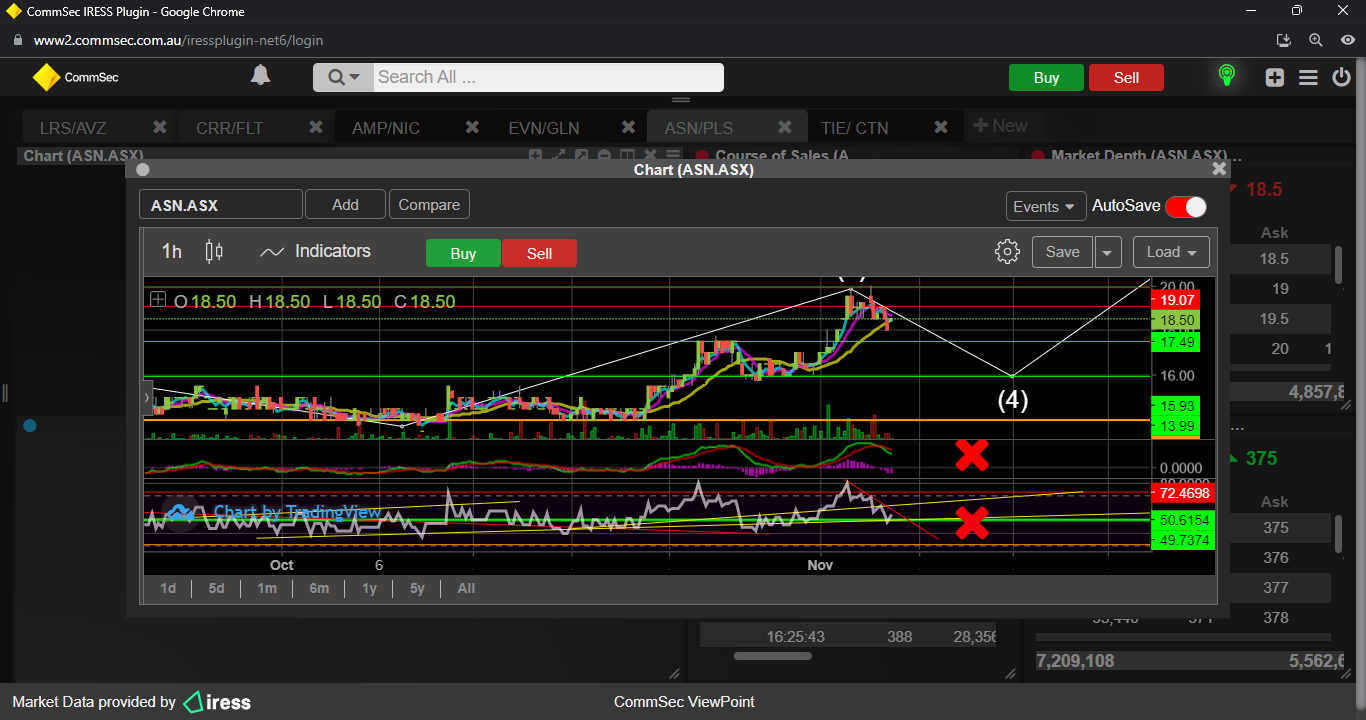Open the Events dropdown
The image size is (1366, 720).
pyautogui.click(x=1045, y=206)
